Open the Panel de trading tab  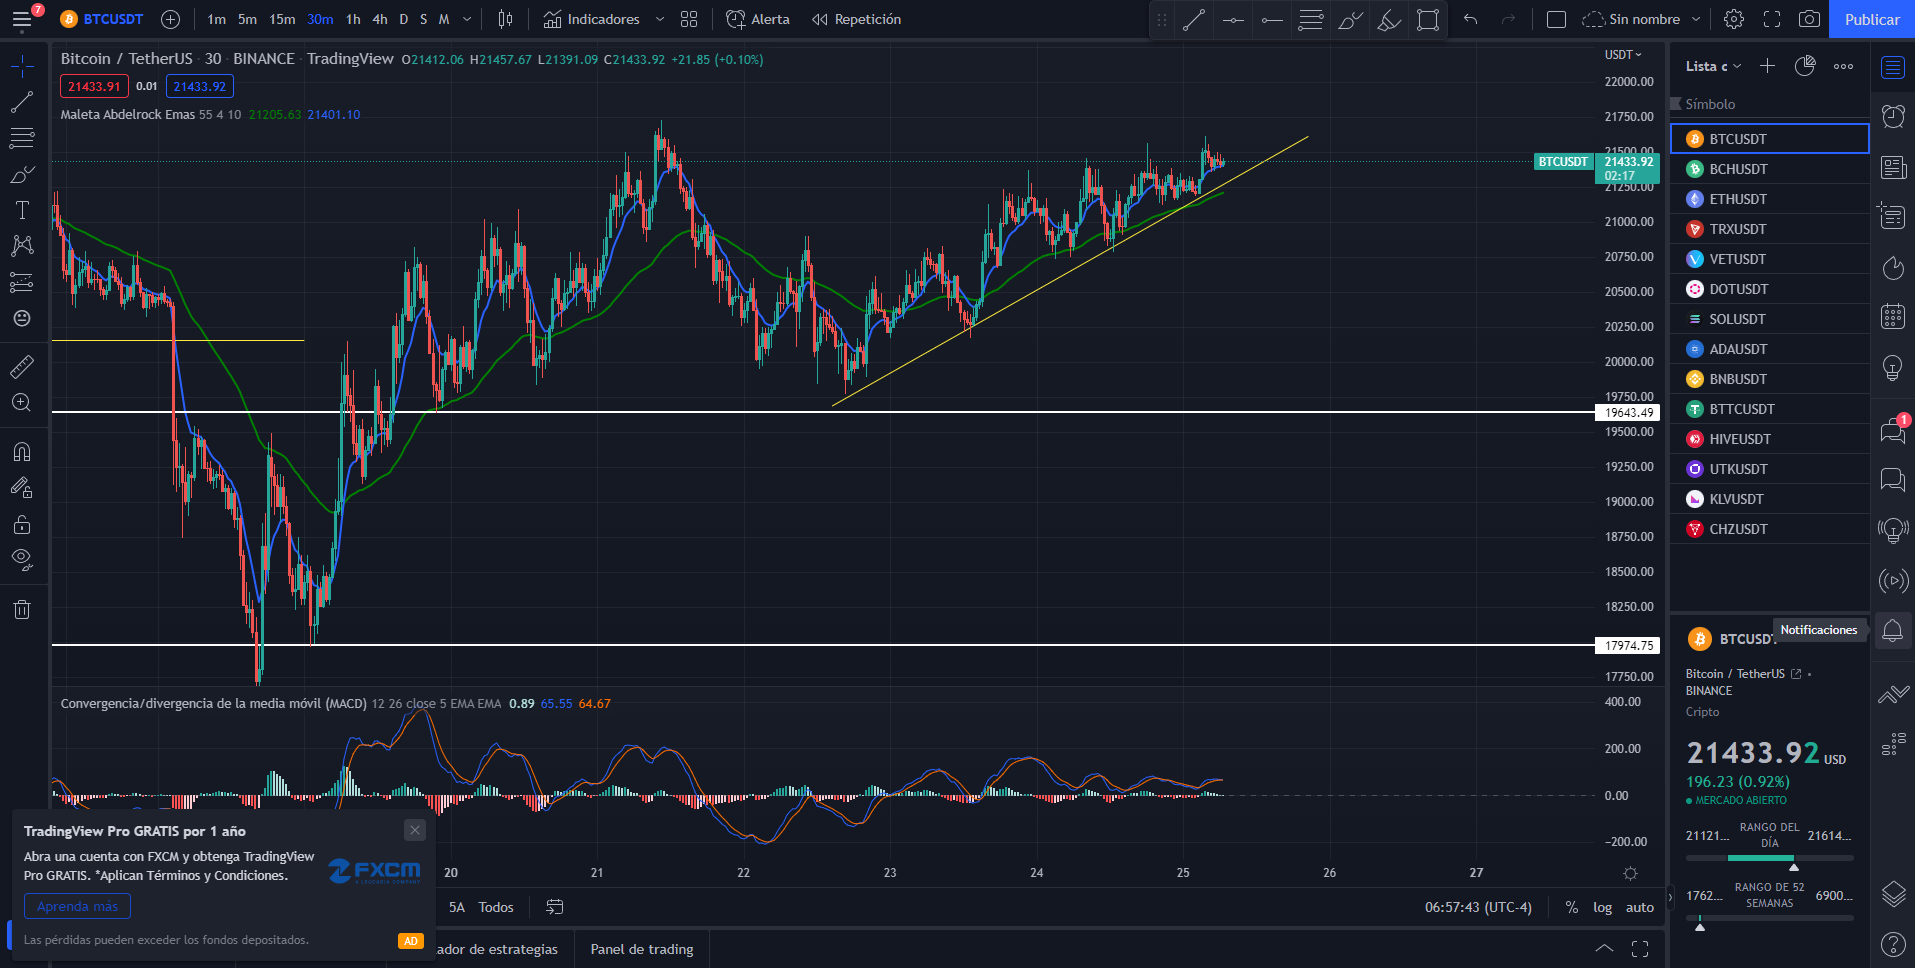[x=642, y=949]
